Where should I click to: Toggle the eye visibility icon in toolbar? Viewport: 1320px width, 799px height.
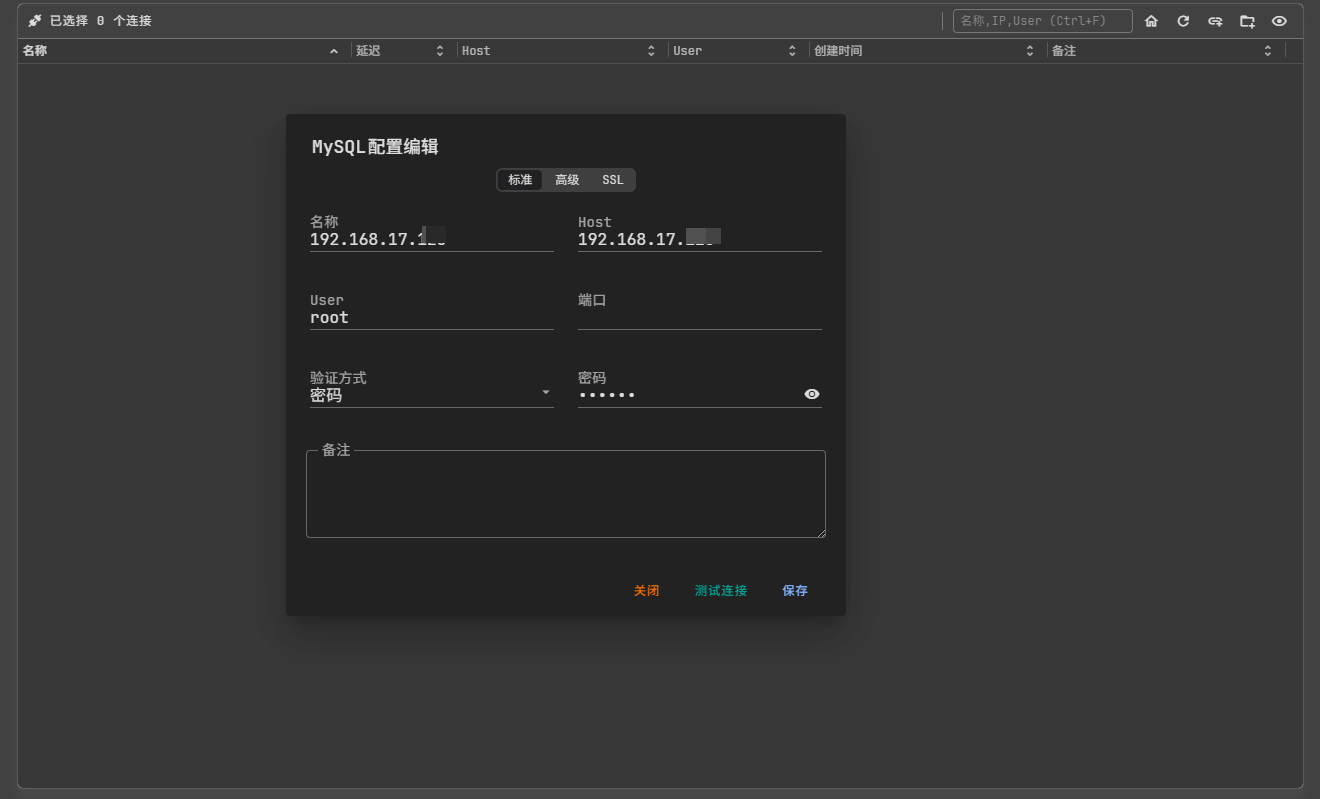click(1279, 21)
